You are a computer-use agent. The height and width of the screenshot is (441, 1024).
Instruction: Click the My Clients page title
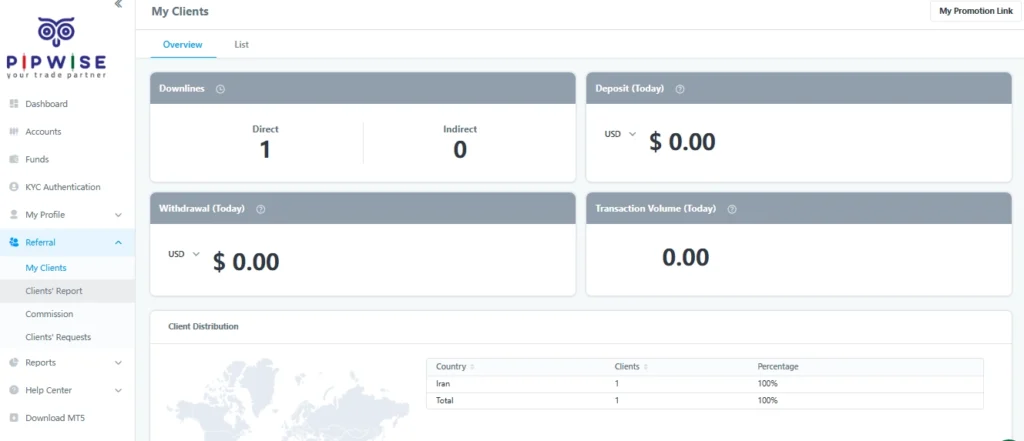coord(180,12)
